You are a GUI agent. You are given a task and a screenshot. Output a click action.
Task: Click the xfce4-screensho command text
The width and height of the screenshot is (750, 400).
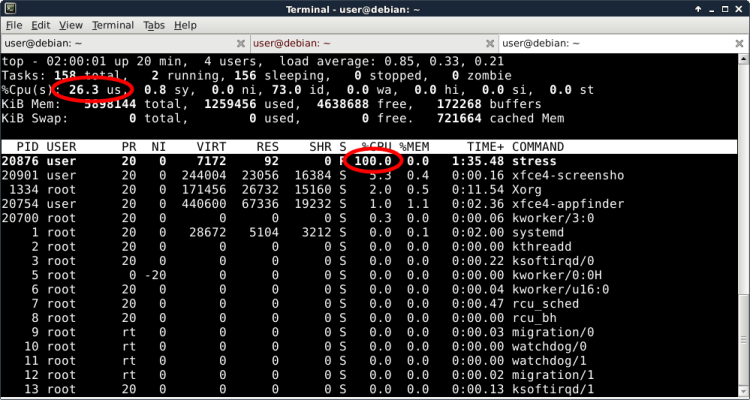tap(568, 176)
